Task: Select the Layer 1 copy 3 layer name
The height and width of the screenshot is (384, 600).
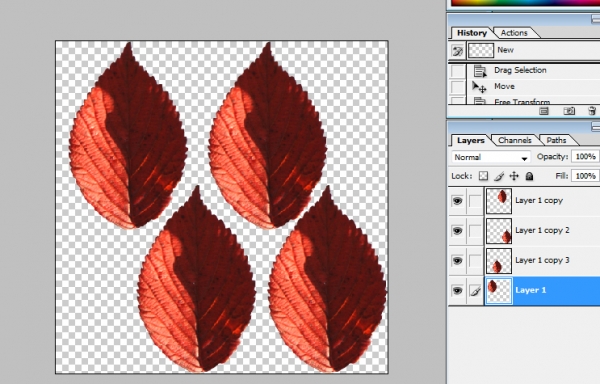Action: pyautogui.click(x=542, y=260)
